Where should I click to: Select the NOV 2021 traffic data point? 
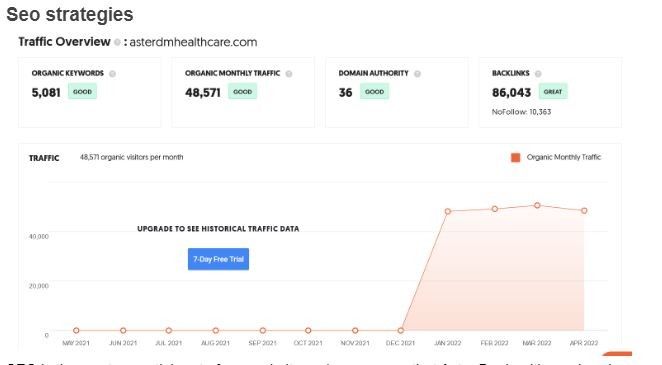coord(355,330)
